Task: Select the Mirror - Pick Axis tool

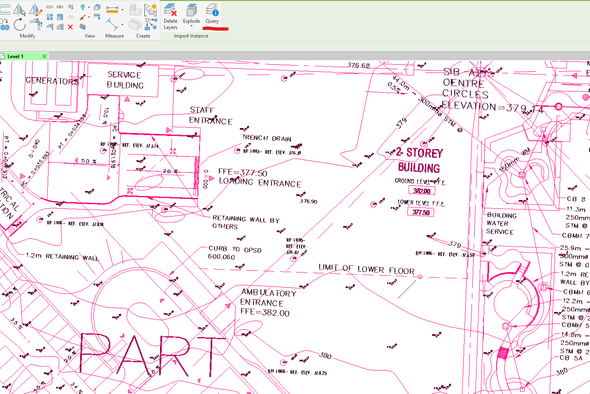Action: click(20, 9)
